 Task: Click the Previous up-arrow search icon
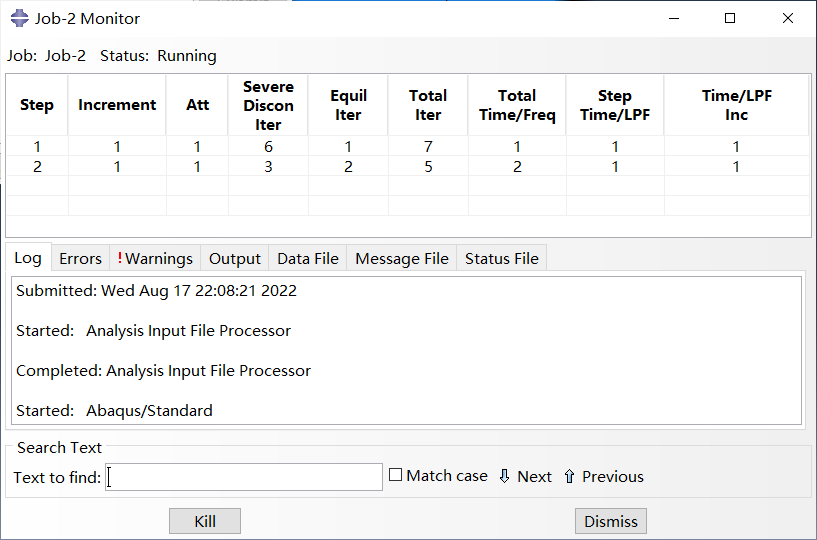(x=569, y=477)
